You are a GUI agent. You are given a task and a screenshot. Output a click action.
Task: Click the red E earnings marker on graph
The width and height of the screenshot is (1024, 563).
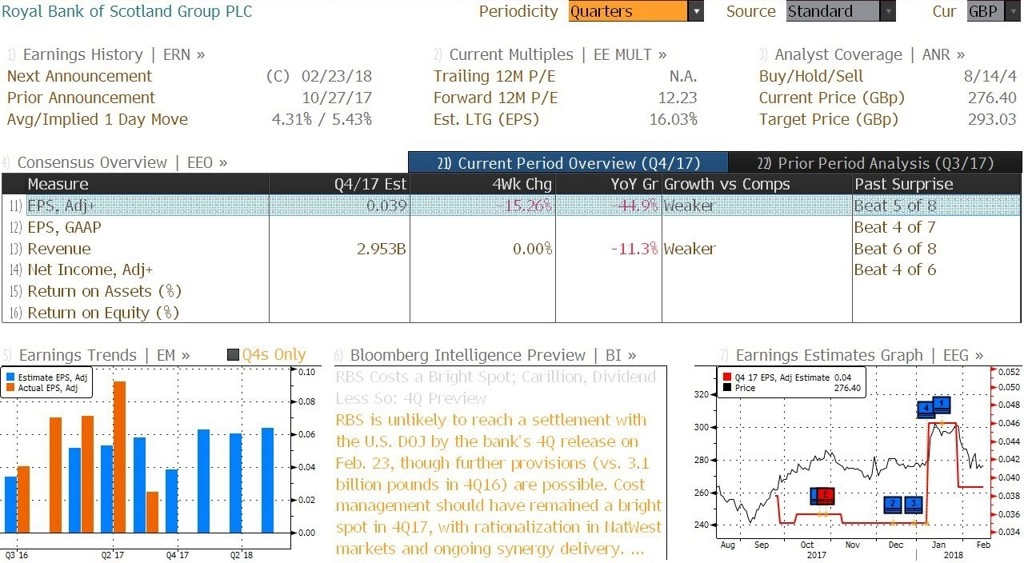pyautogui.click(x=826, y=495)
